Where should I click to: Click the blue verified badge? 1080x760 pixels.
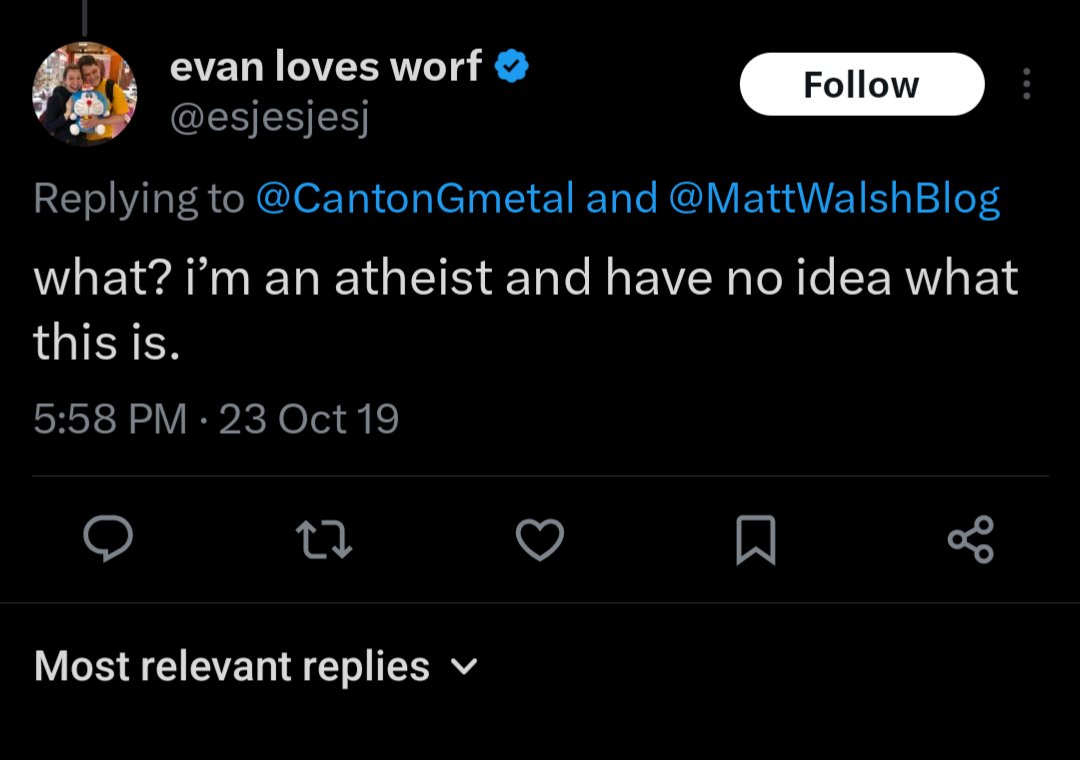[512, 66]
